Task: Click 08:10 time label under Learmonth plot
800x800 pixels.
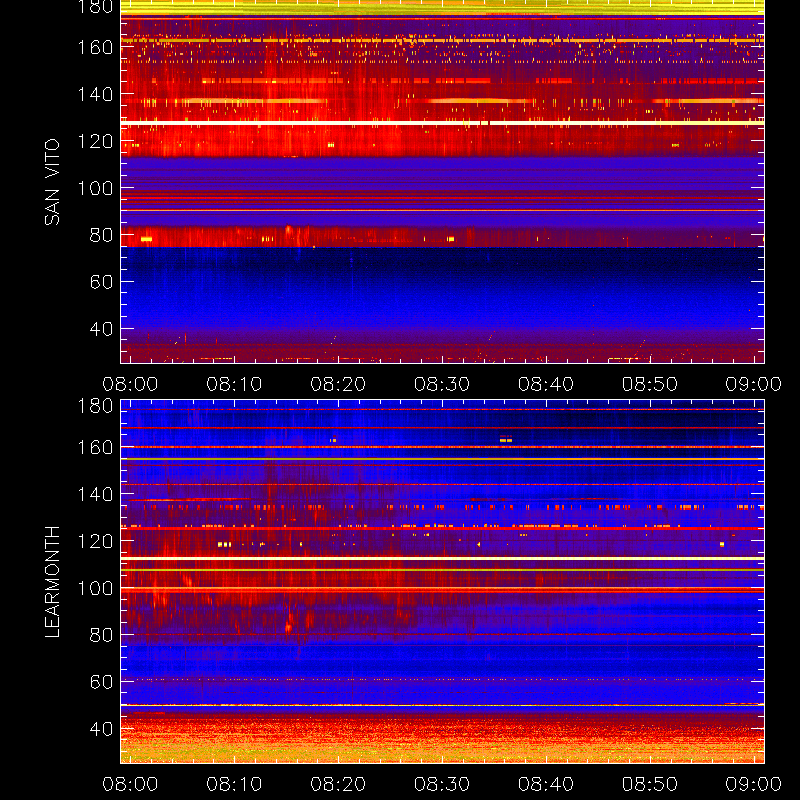Action: pos(234,784)
